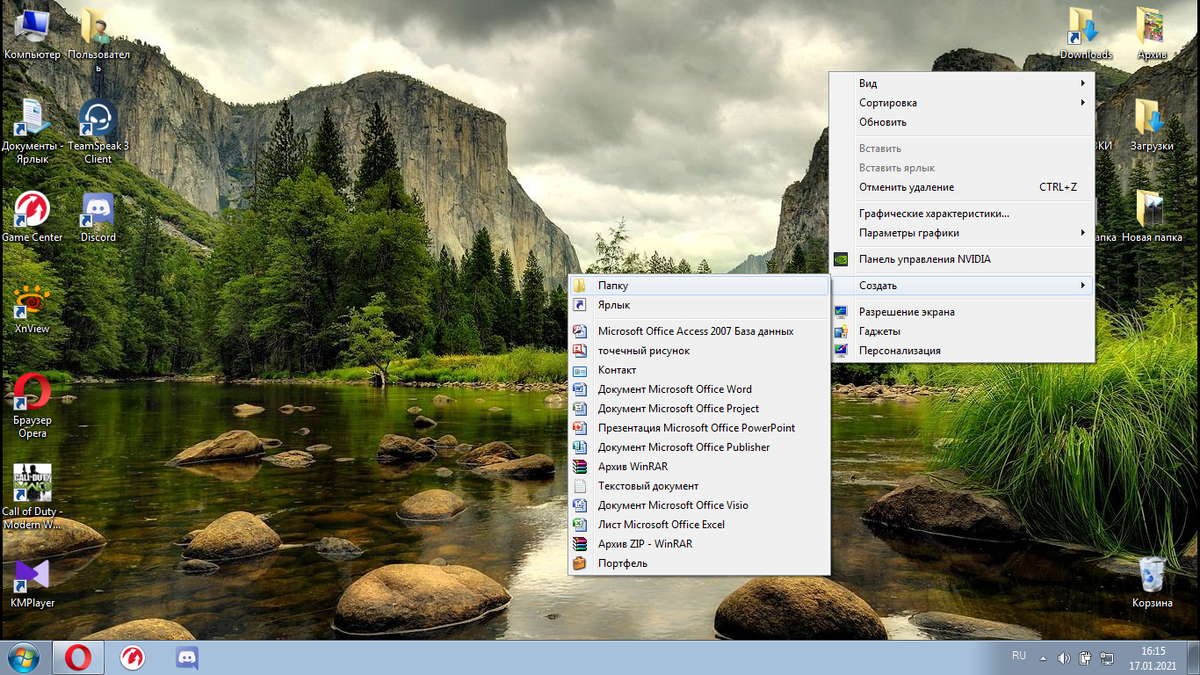Open Opera from the taskbar

click(79, 657)
